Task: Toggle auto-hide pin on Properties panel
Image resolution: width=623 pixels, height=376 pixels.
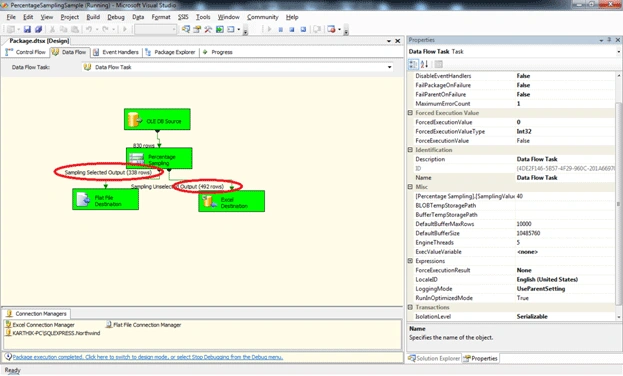Action: pos(609,40)
